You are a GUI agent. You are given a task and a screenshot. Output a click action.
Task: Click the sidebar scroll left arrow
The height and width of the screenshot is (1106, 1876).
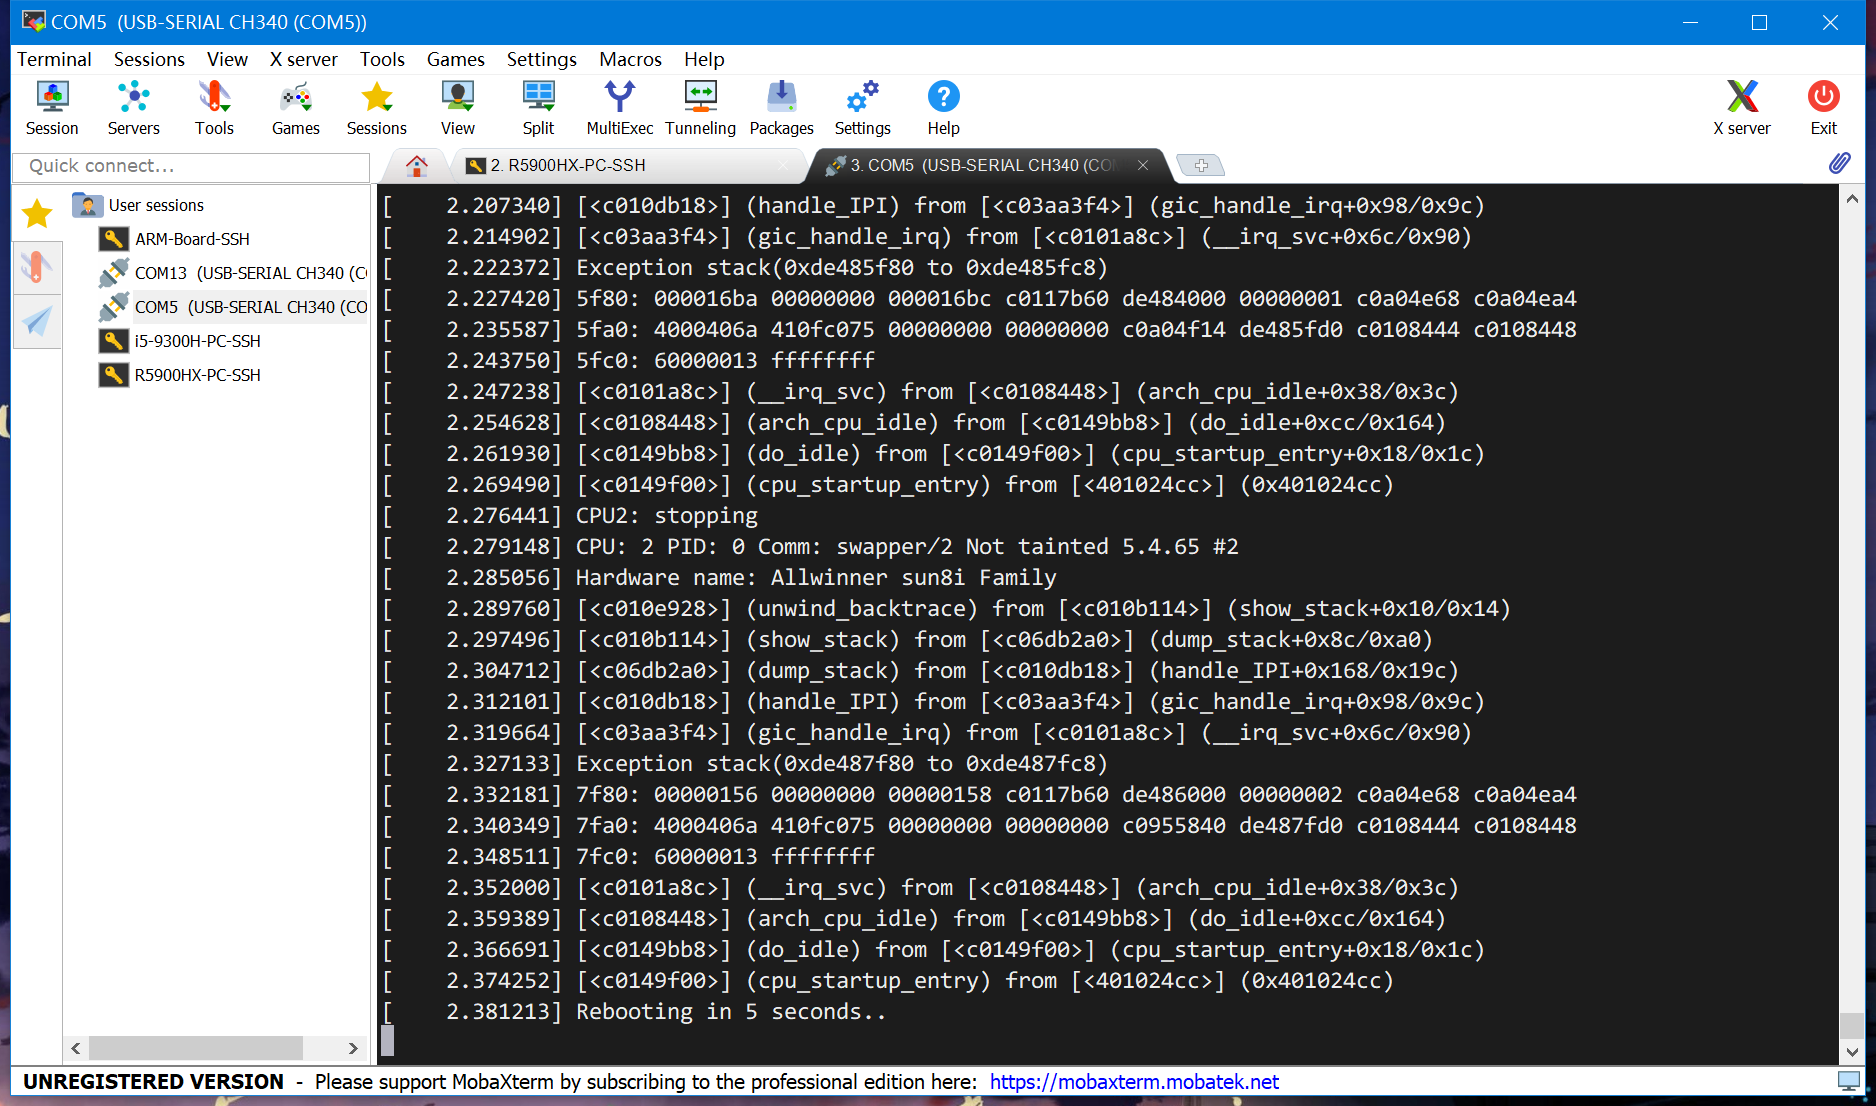tap(76, 1048)
